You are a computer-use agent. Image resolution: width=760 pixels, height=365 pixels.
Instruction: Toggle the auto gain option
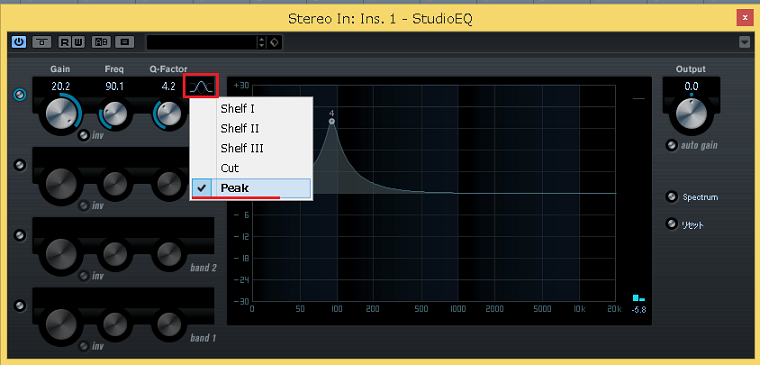[x=672, y=145]
